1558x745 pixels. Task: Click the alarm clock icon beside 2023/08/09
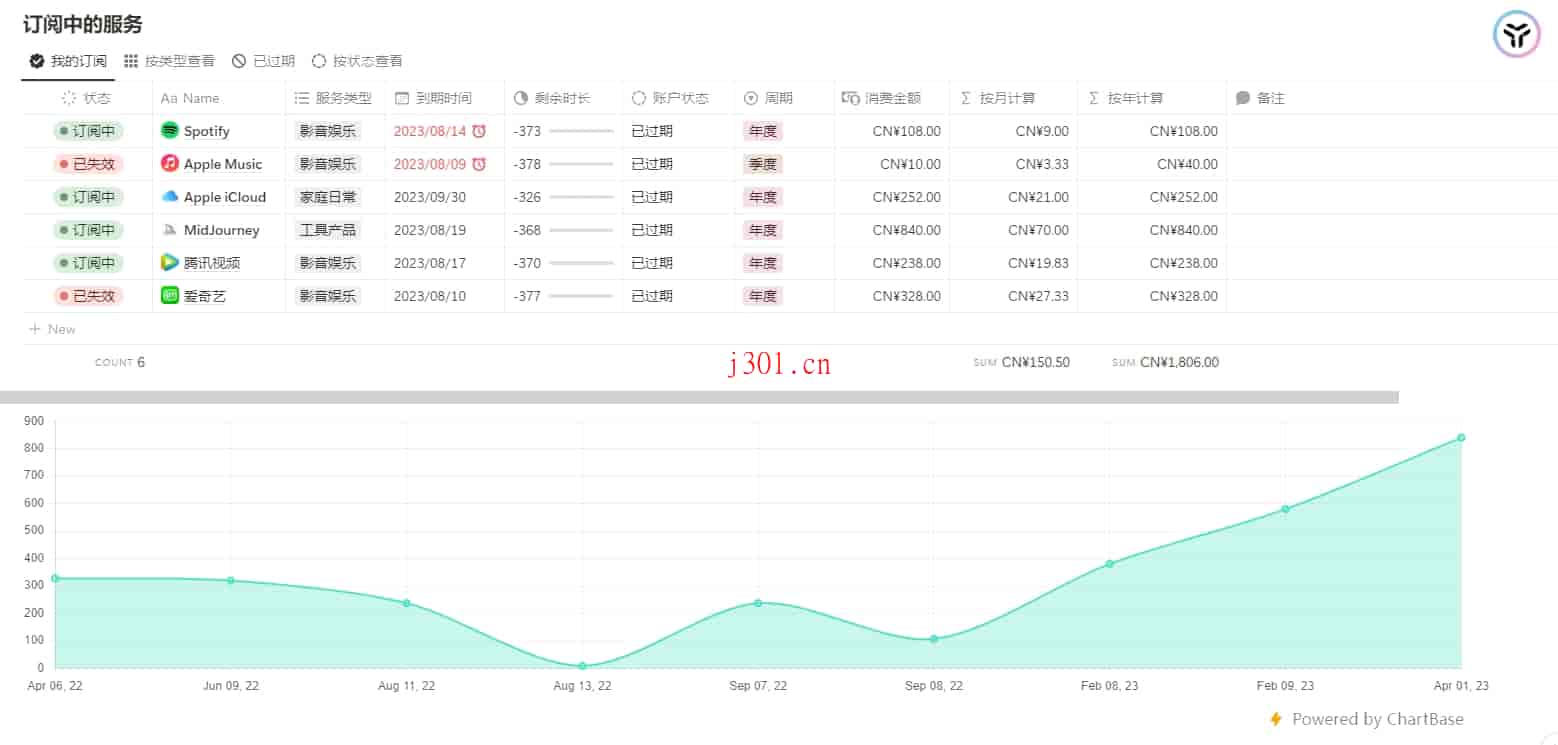(x=479, y=164)
